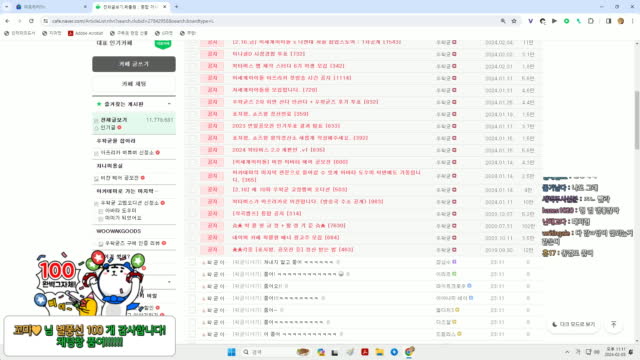The width and height of the screenshot is (640, 360).
Task: Show hidden tray icons chevron
Action: 567,352
